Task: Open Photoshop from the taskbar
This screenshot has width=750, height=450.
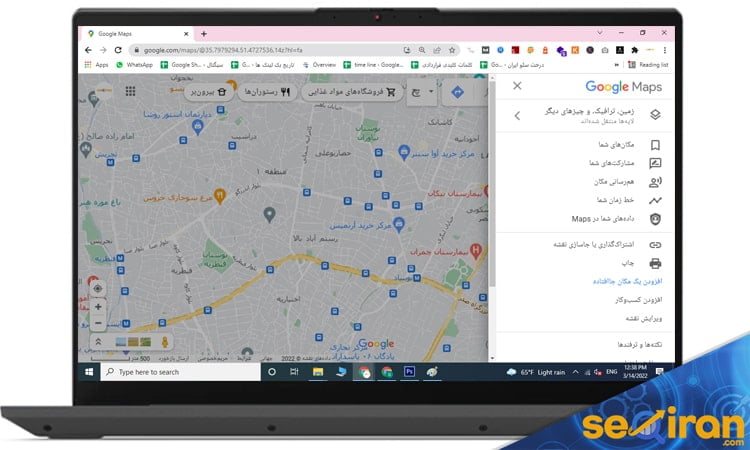Action: click(409, 372)
